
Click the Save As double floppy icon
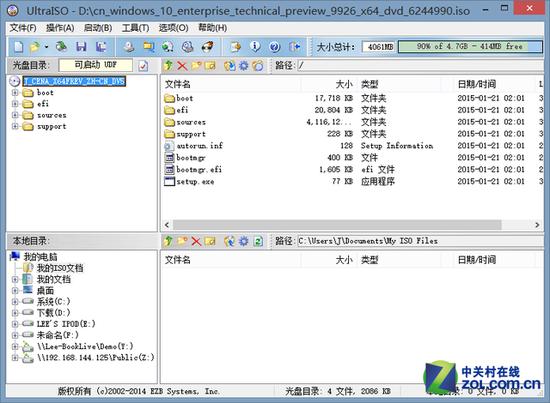[101, 46]
